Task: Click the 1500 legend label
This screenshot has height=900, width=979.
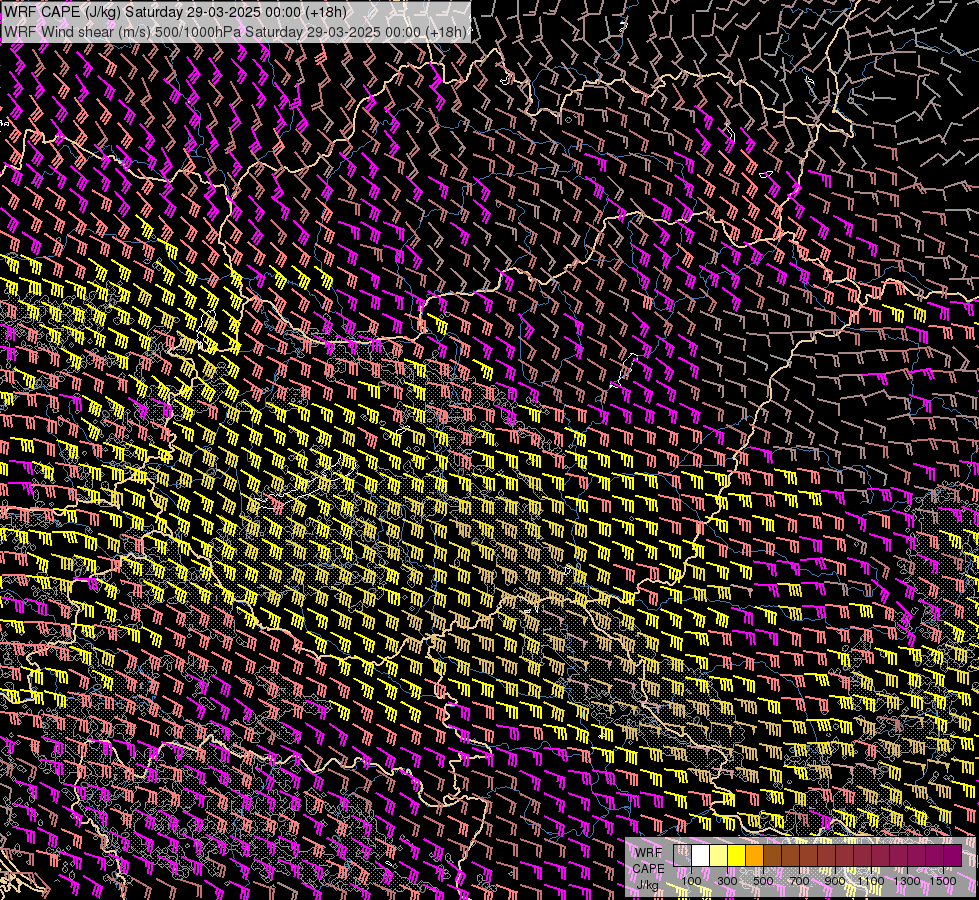Action: 943,881
